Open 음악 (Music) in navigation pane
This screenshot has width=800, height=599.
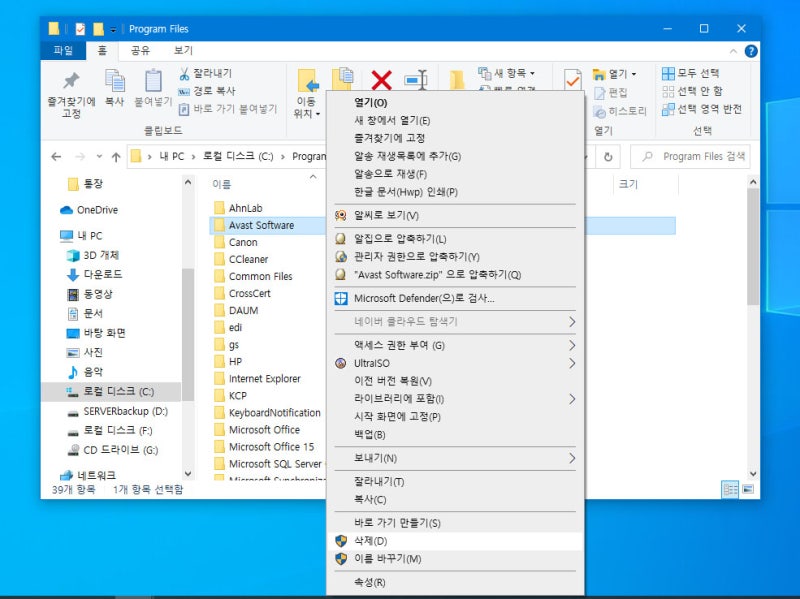[x=85, y=372]
